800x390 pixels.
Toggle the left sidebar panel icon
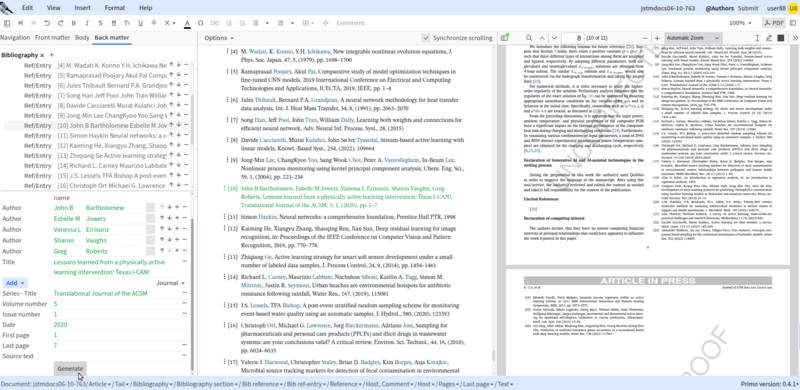pos(7,23)
